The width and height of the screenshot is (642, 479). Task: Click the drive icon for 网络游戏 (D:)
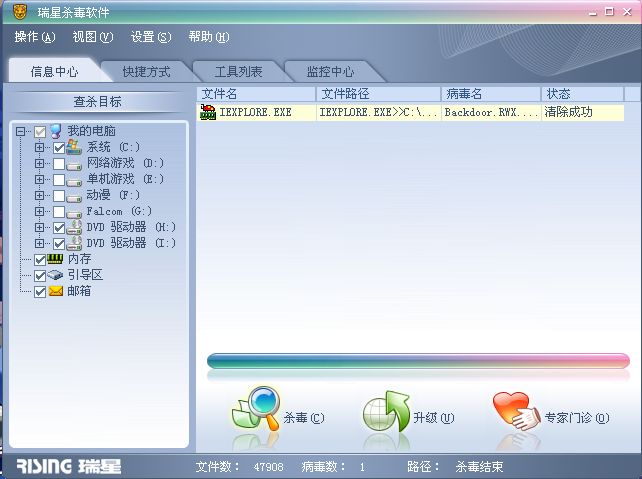74,165
